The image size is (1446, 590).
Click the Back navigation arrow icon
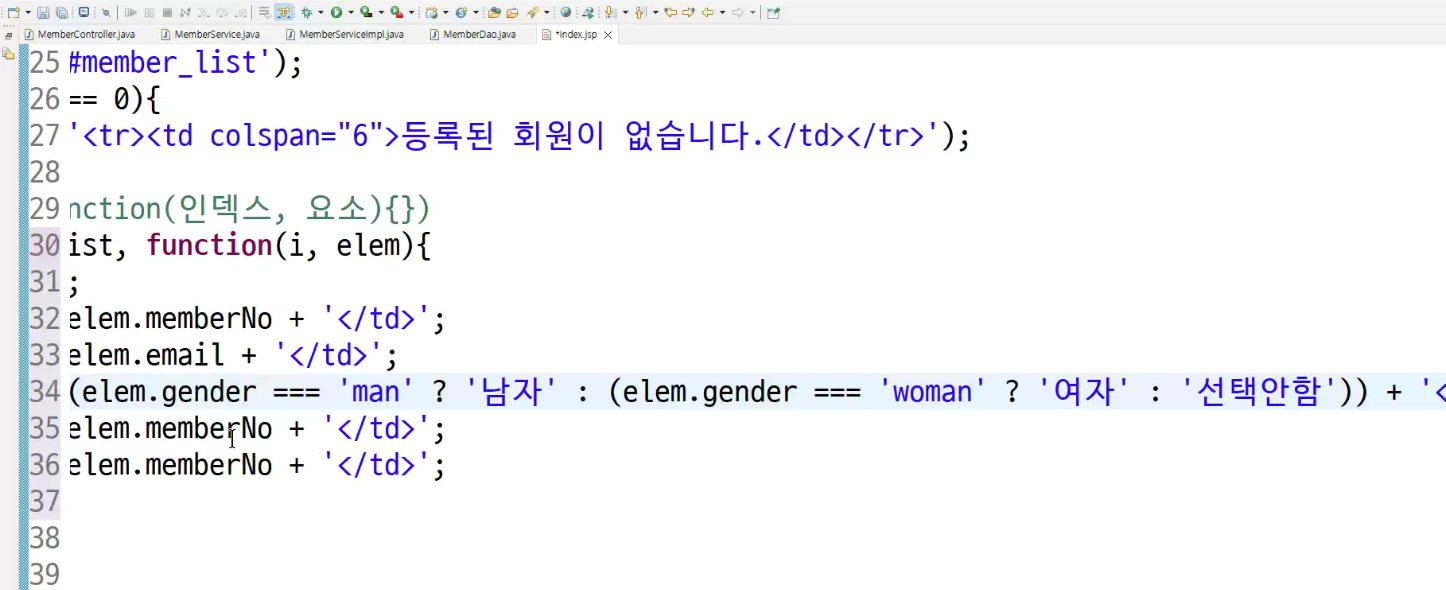pyautogui.click(x=707, y=13)
